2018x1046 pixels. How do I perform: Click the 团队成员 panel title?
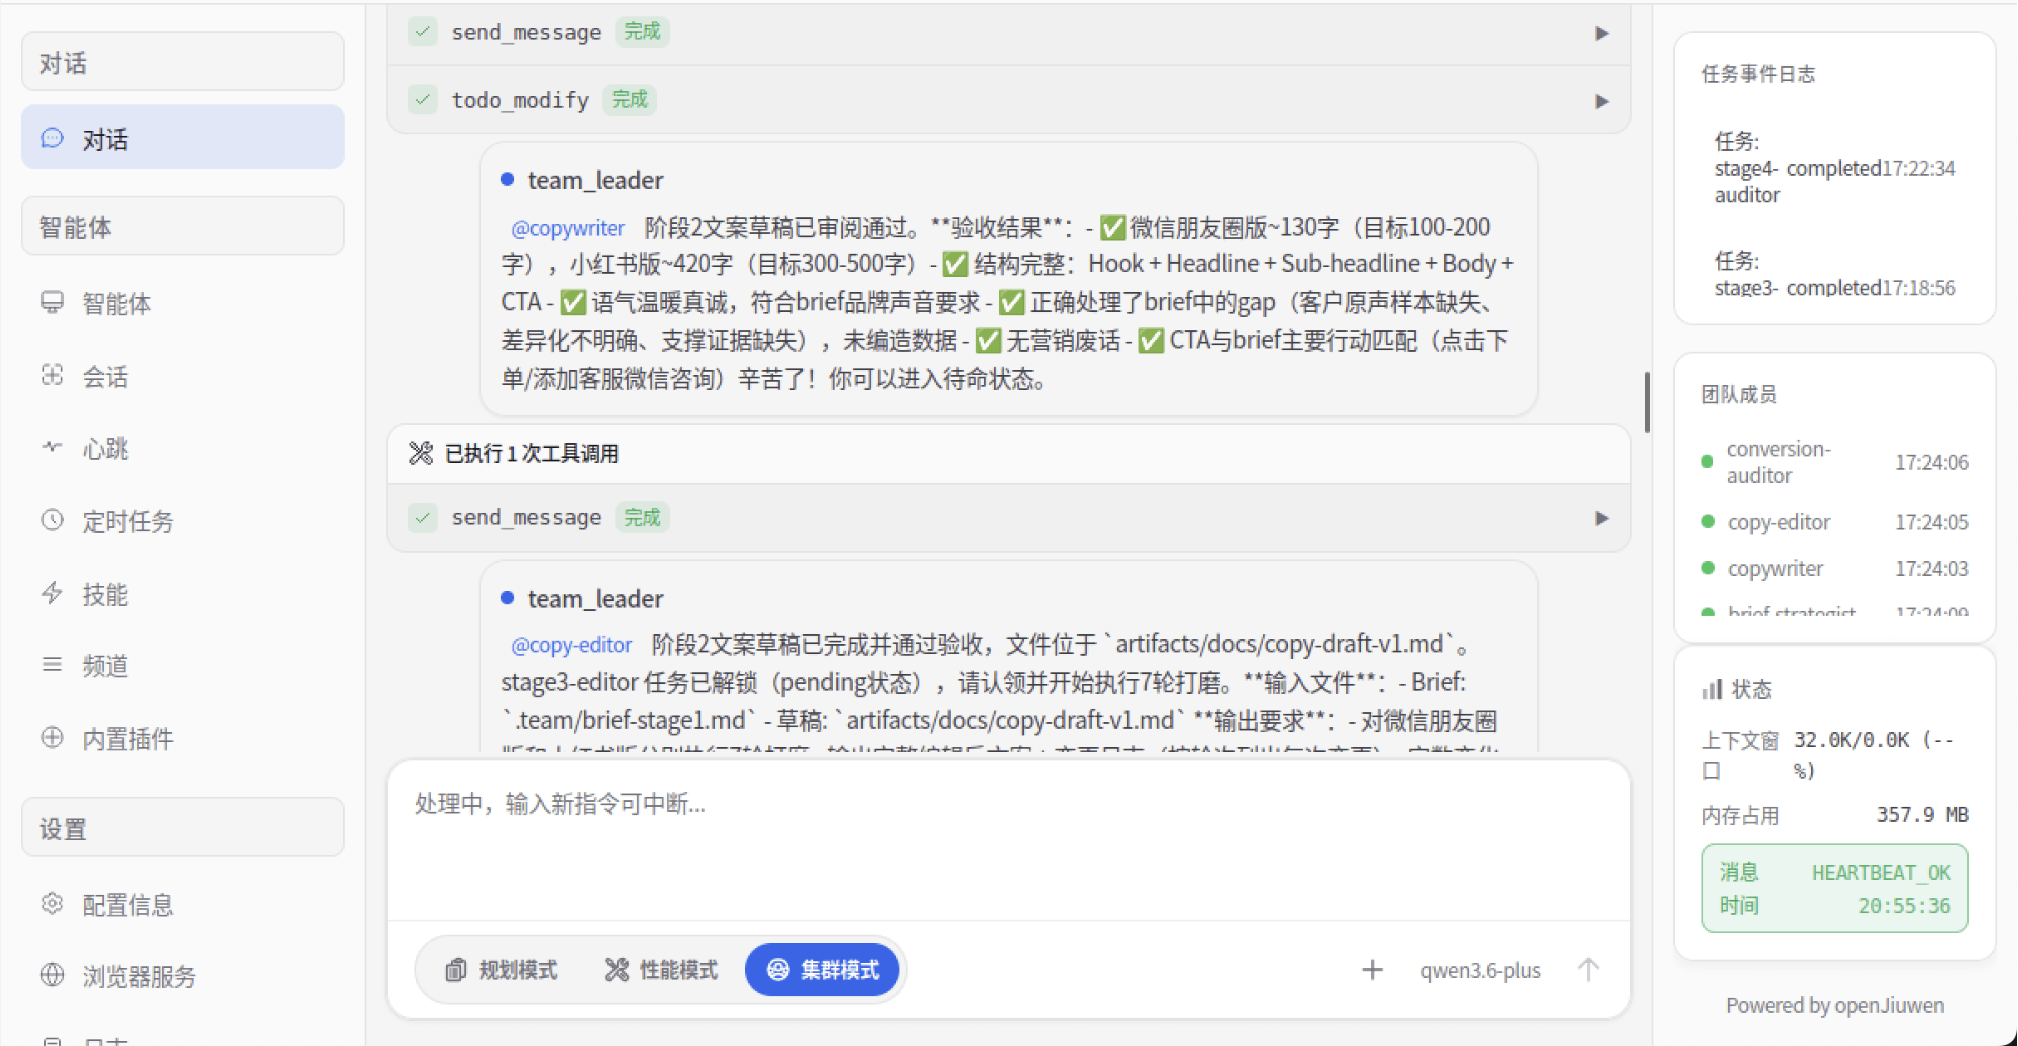(x=1739, y=394)
